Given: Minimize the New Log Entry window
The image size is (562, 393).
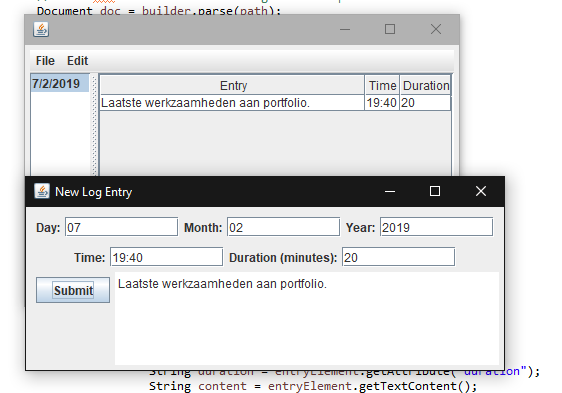Looking at the screenshot, I should (x=390, y=191).
